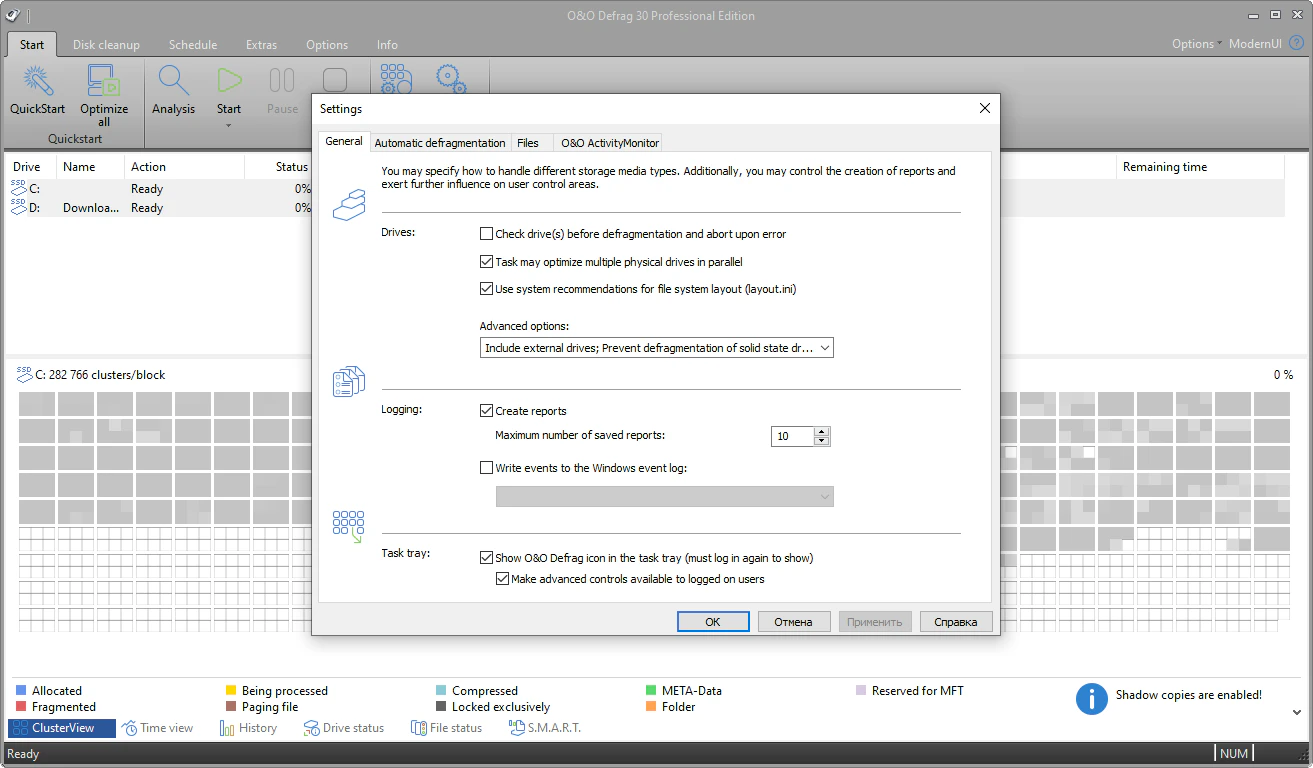Click the cluster-grid gear icon in ribbon
Image resolution: width=1313 pixels, height=768 pixels.
point(396,80)
